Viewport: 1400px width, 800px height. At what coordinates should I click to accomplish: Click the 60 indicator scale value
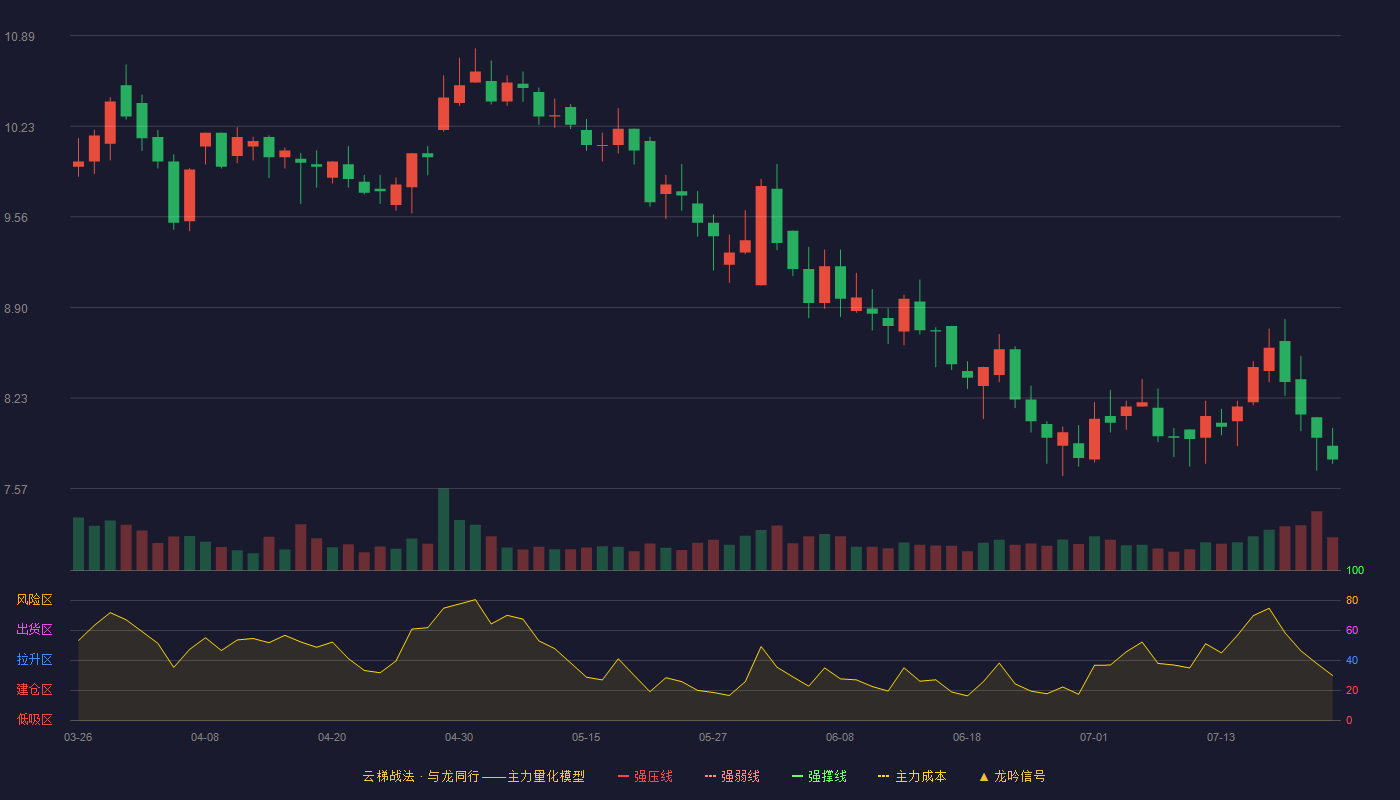tap(1352, 631)
